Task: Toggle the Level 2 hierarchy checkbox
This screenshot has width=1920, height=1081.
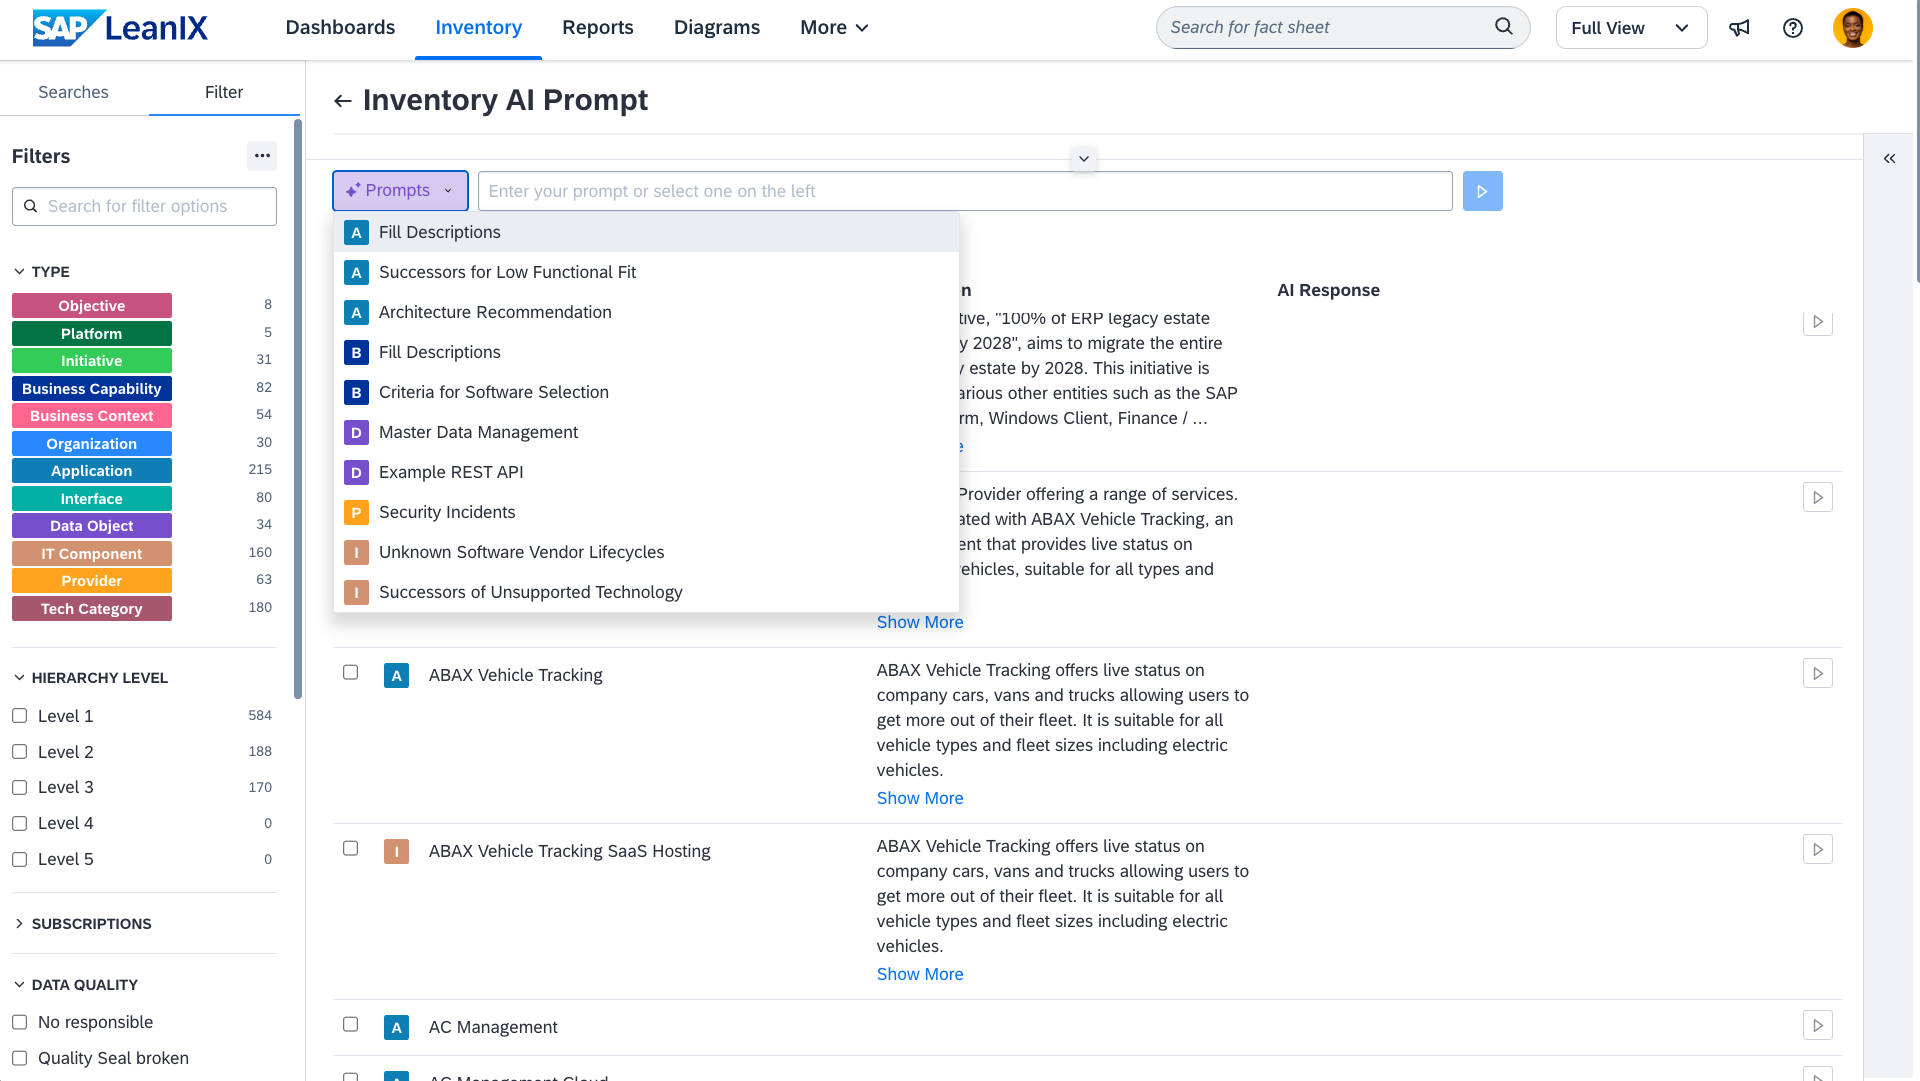Action: (19, 752)
